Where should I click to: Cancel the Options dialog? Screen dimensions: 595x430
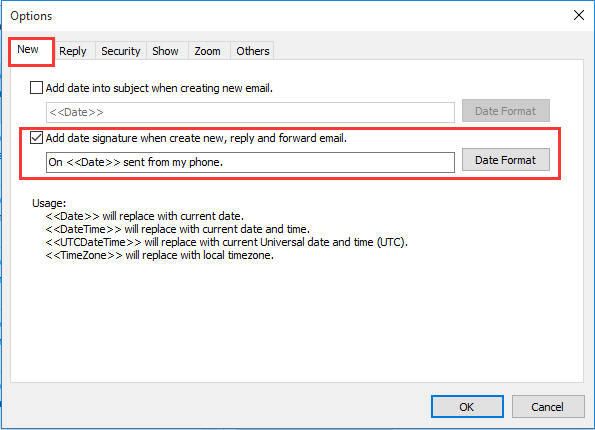click(548, 407)
